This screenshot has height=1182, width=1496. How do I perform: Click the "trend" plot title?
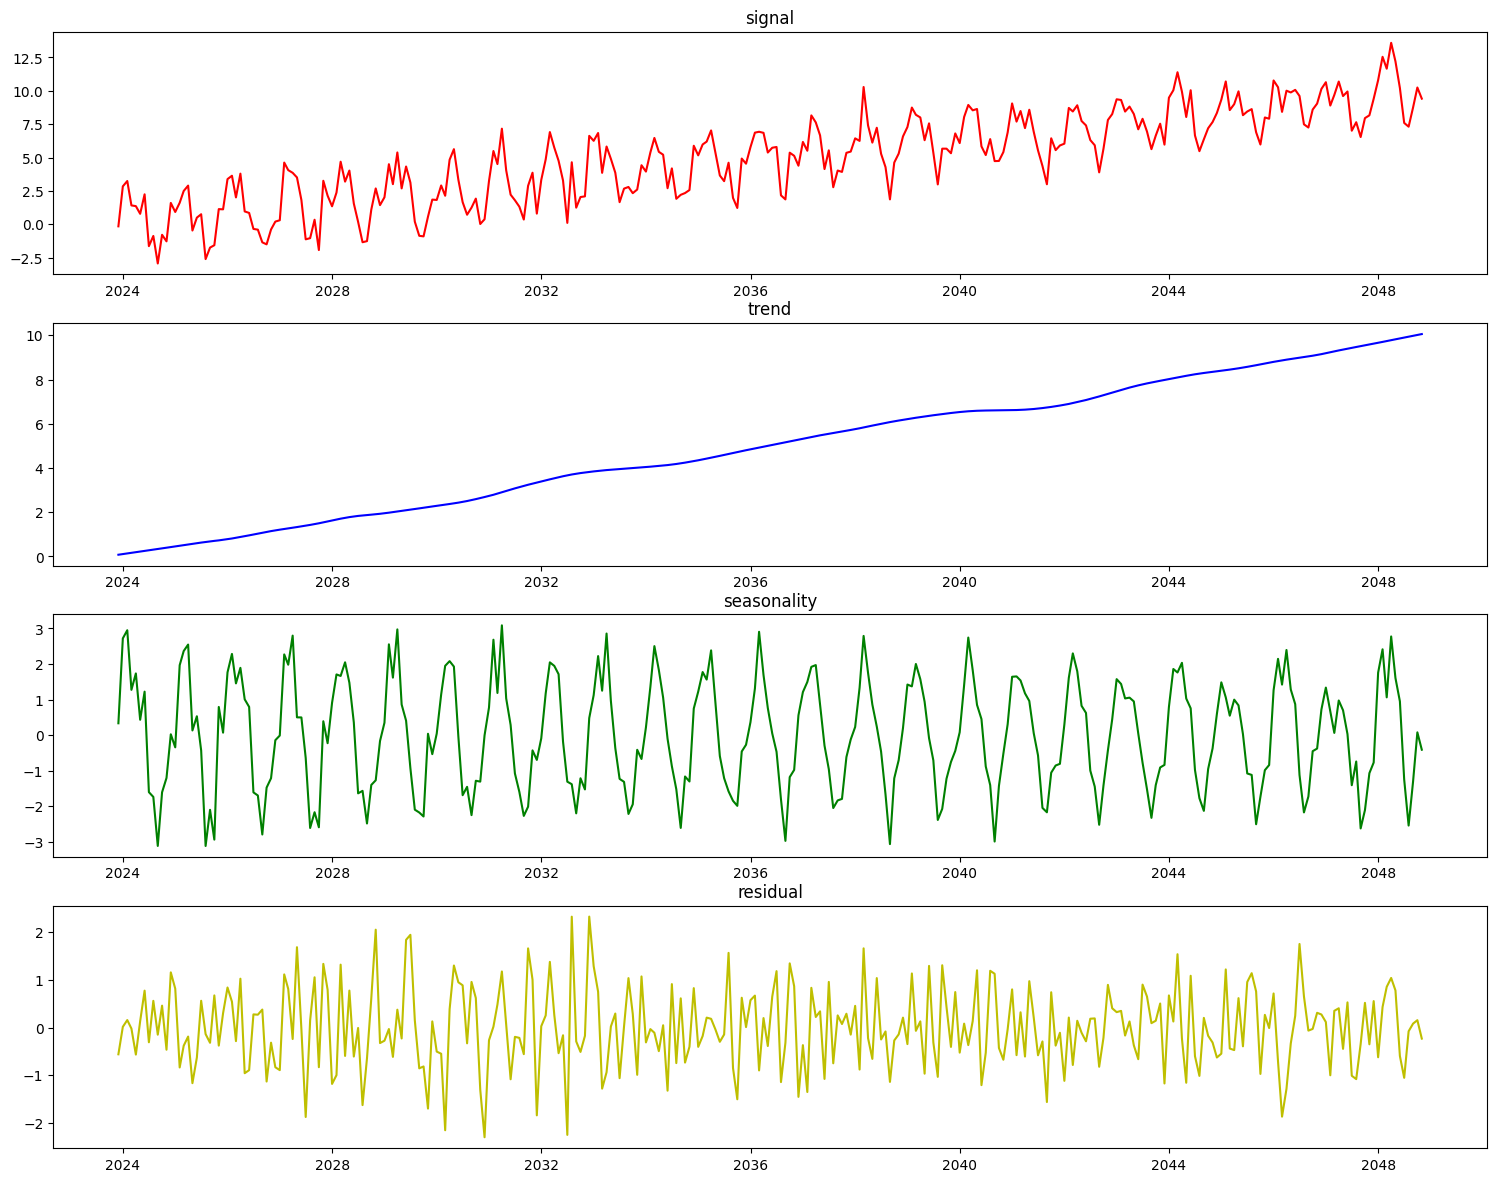(x=769, y=309)
